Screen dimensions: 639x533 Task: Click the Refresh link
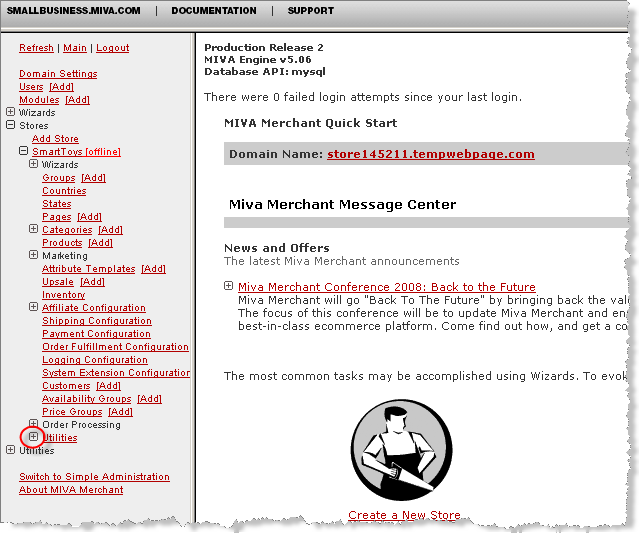pos(36,48)
